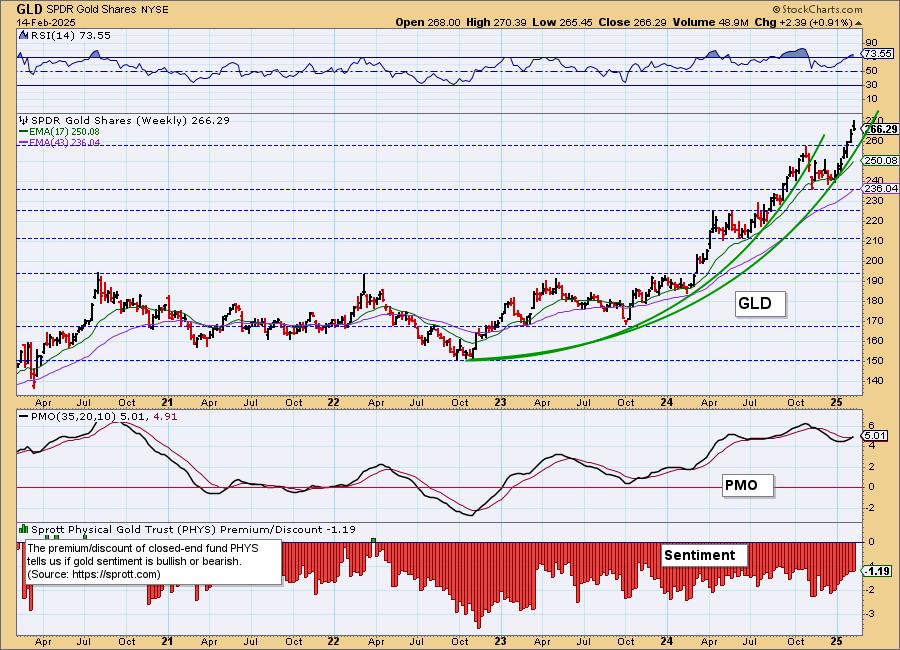Click the StockCharts.com copyright text

point(817,9)
